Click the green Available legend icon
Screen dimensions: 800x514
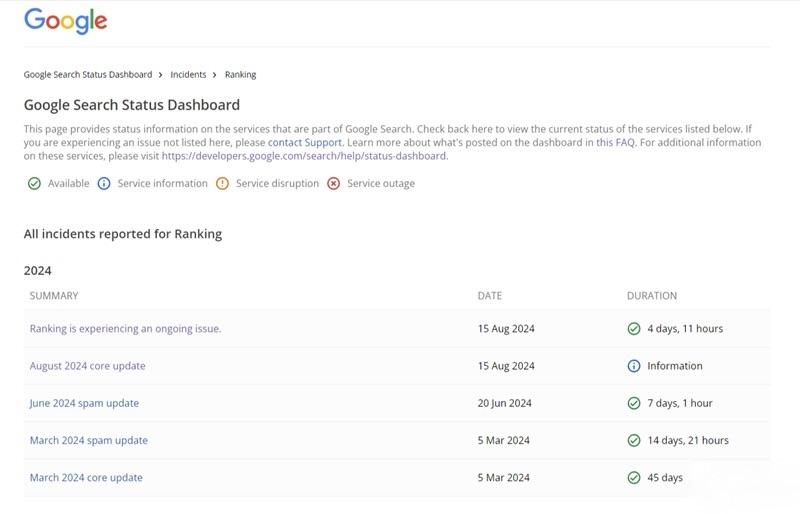[34, 184]
